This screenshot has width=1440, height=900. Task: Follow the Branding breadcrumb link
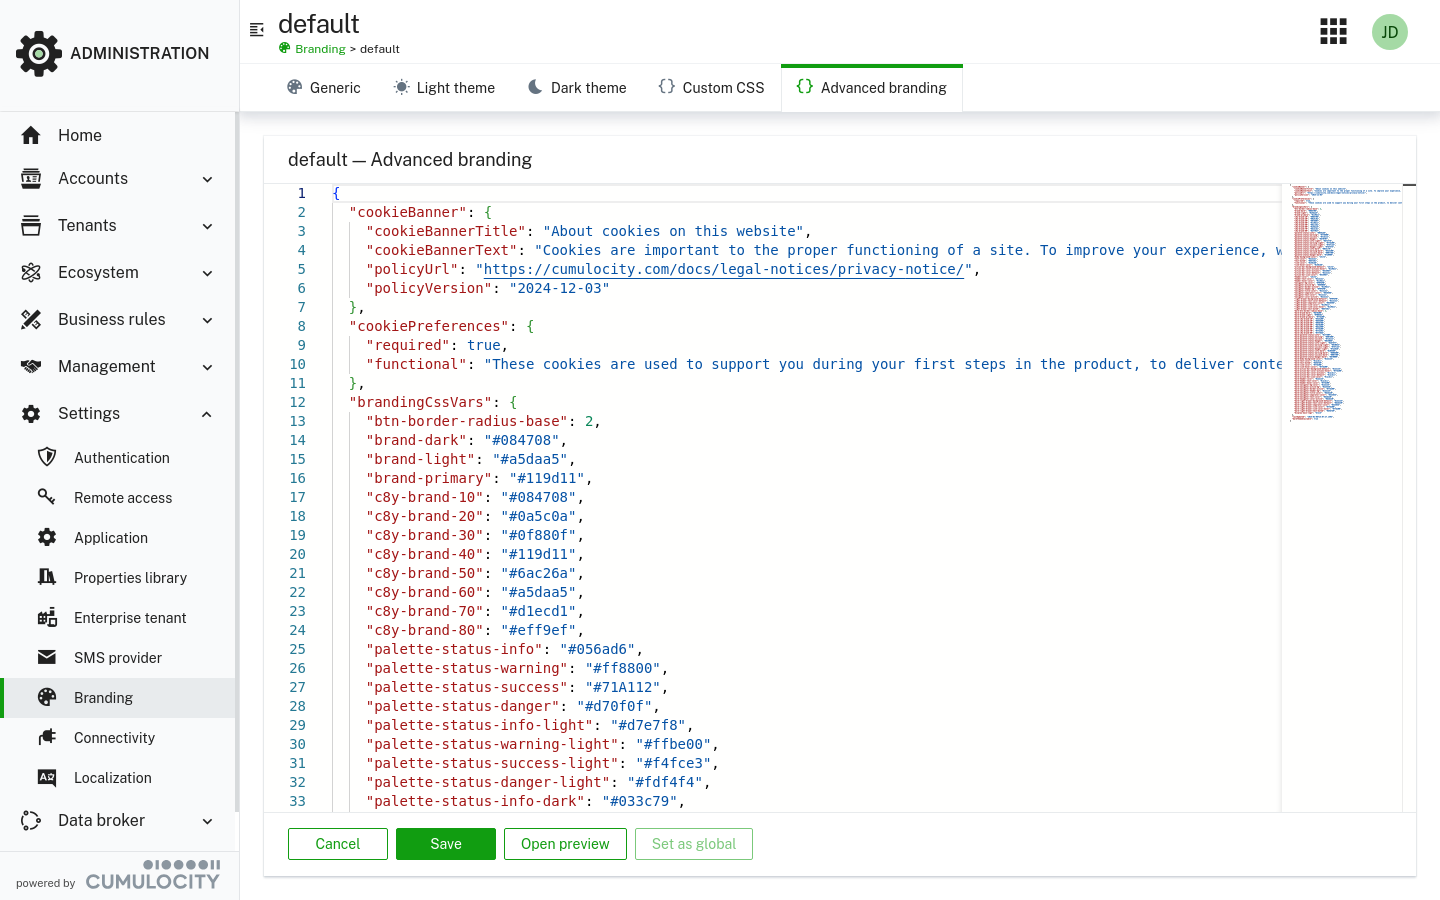320,49
